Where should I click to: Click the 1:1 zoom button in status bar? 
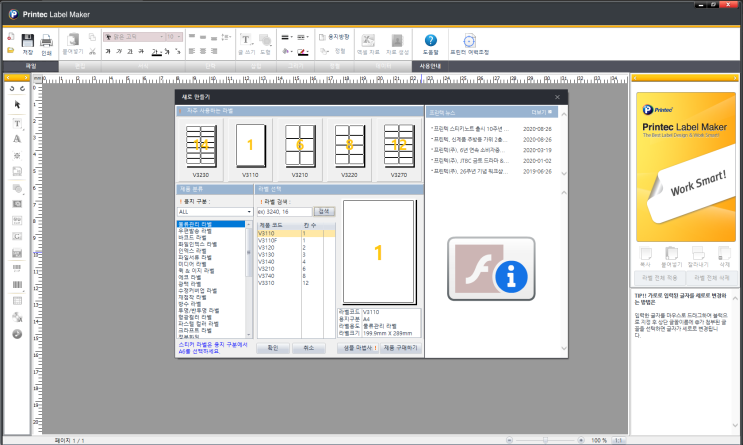coord(618,440)
